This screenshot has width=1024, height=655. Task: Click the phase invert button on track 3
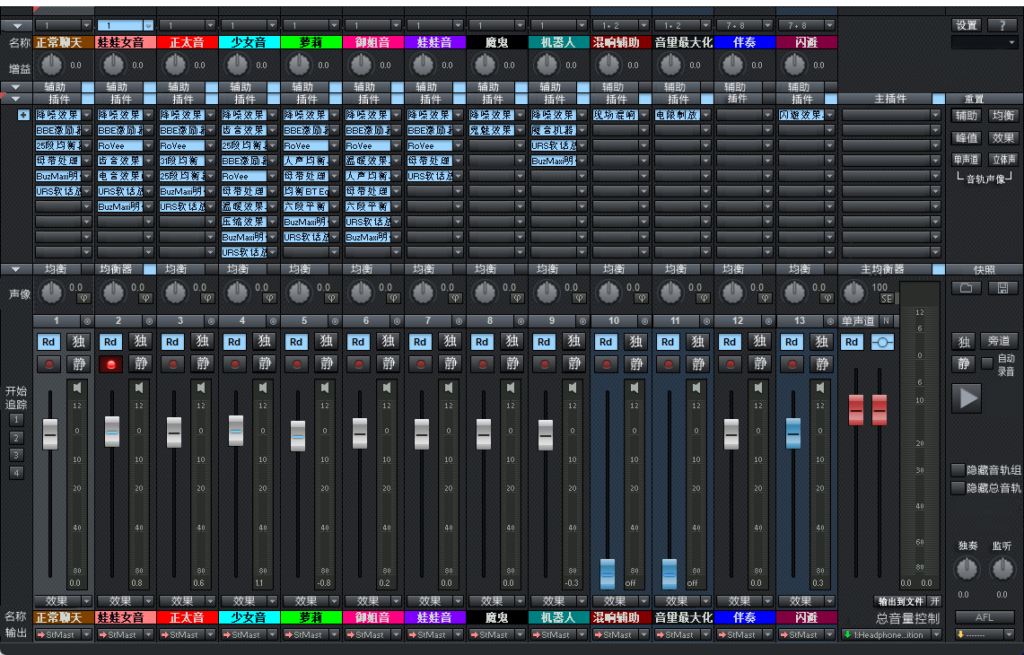click(x=206, y=297)
